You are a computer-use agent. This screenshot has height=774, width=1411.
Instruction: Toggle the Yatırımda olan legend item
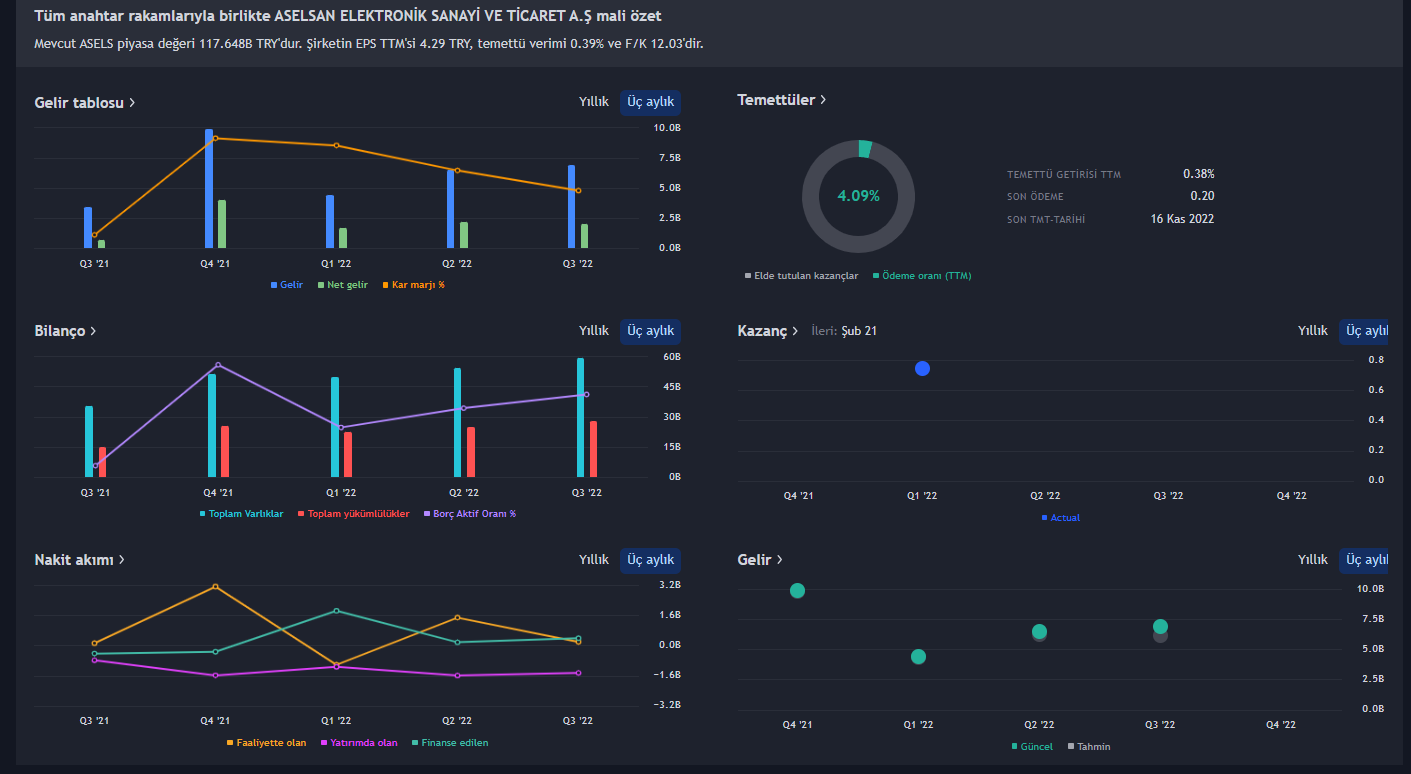[359, 743]
